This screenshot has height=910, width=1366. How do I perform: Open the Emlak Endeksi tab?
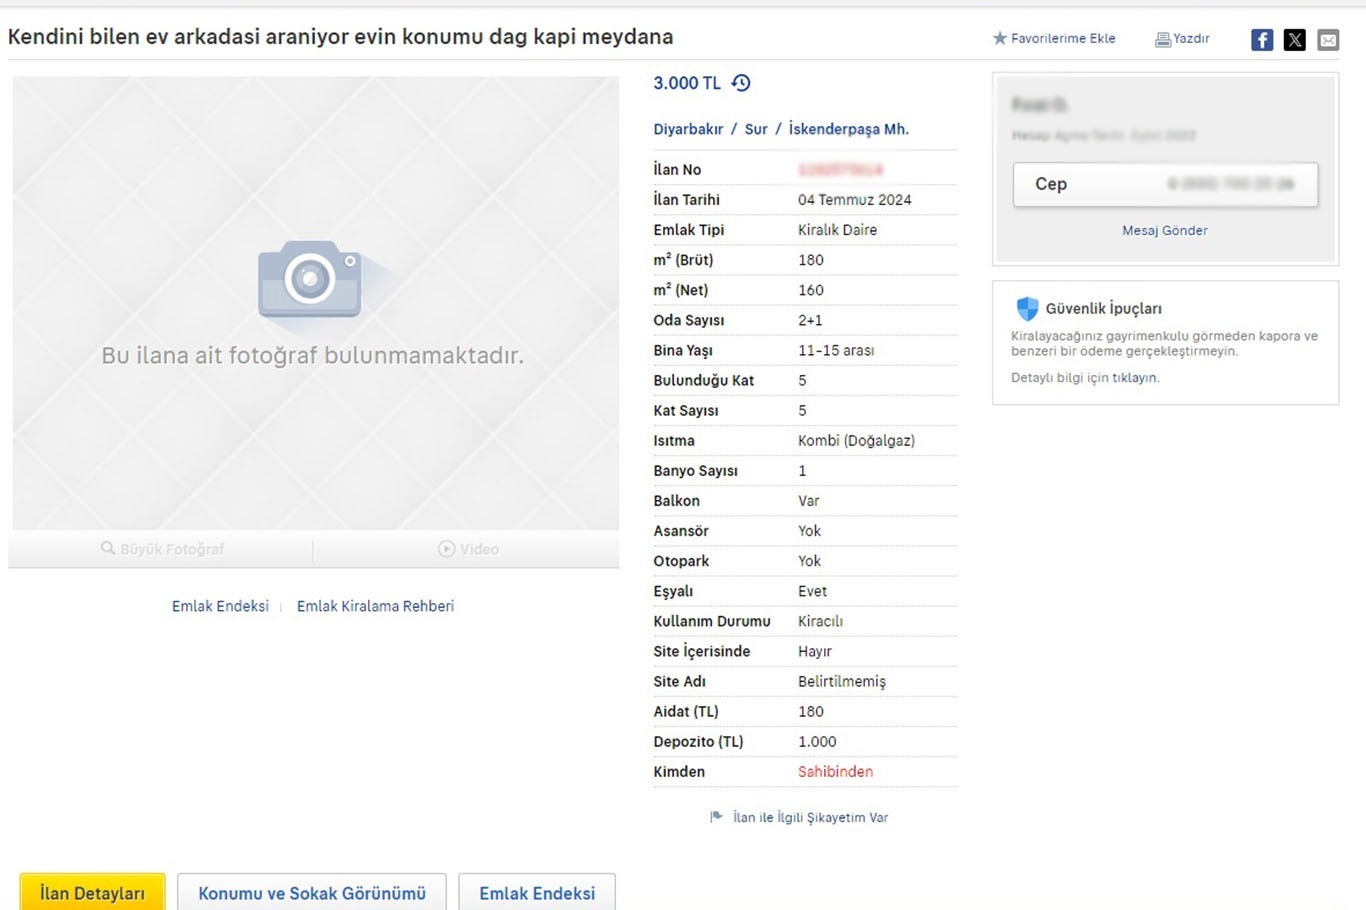coord(537,893)
